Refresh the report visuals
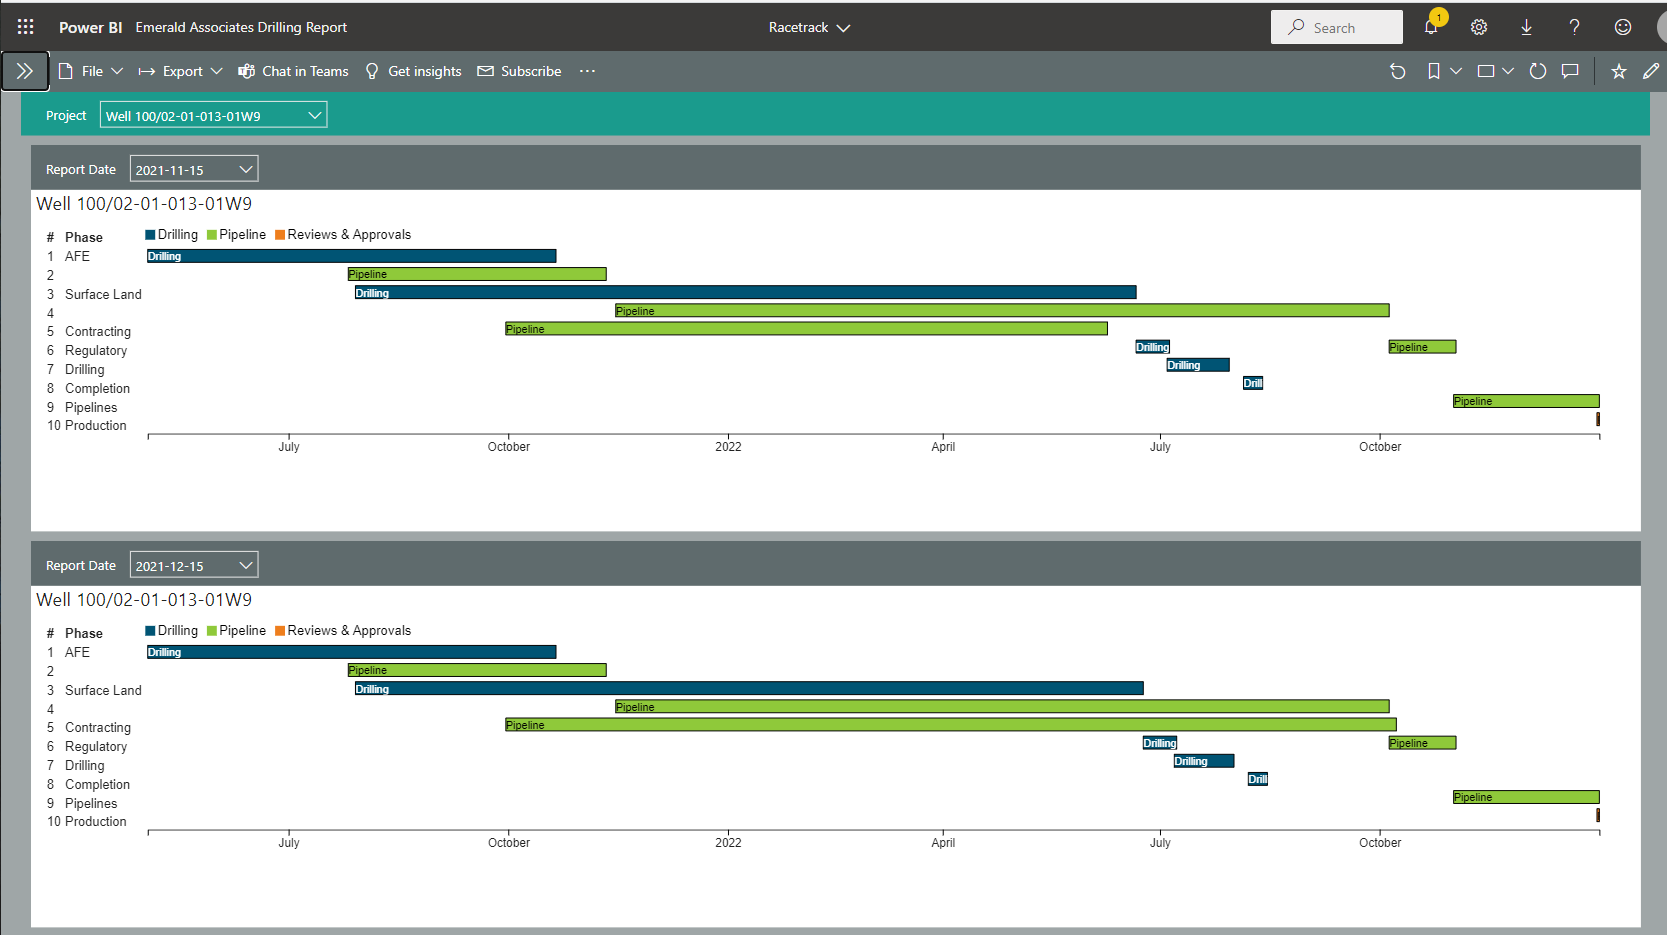Screen dimensions: 1667x935 coord(1538,71)
